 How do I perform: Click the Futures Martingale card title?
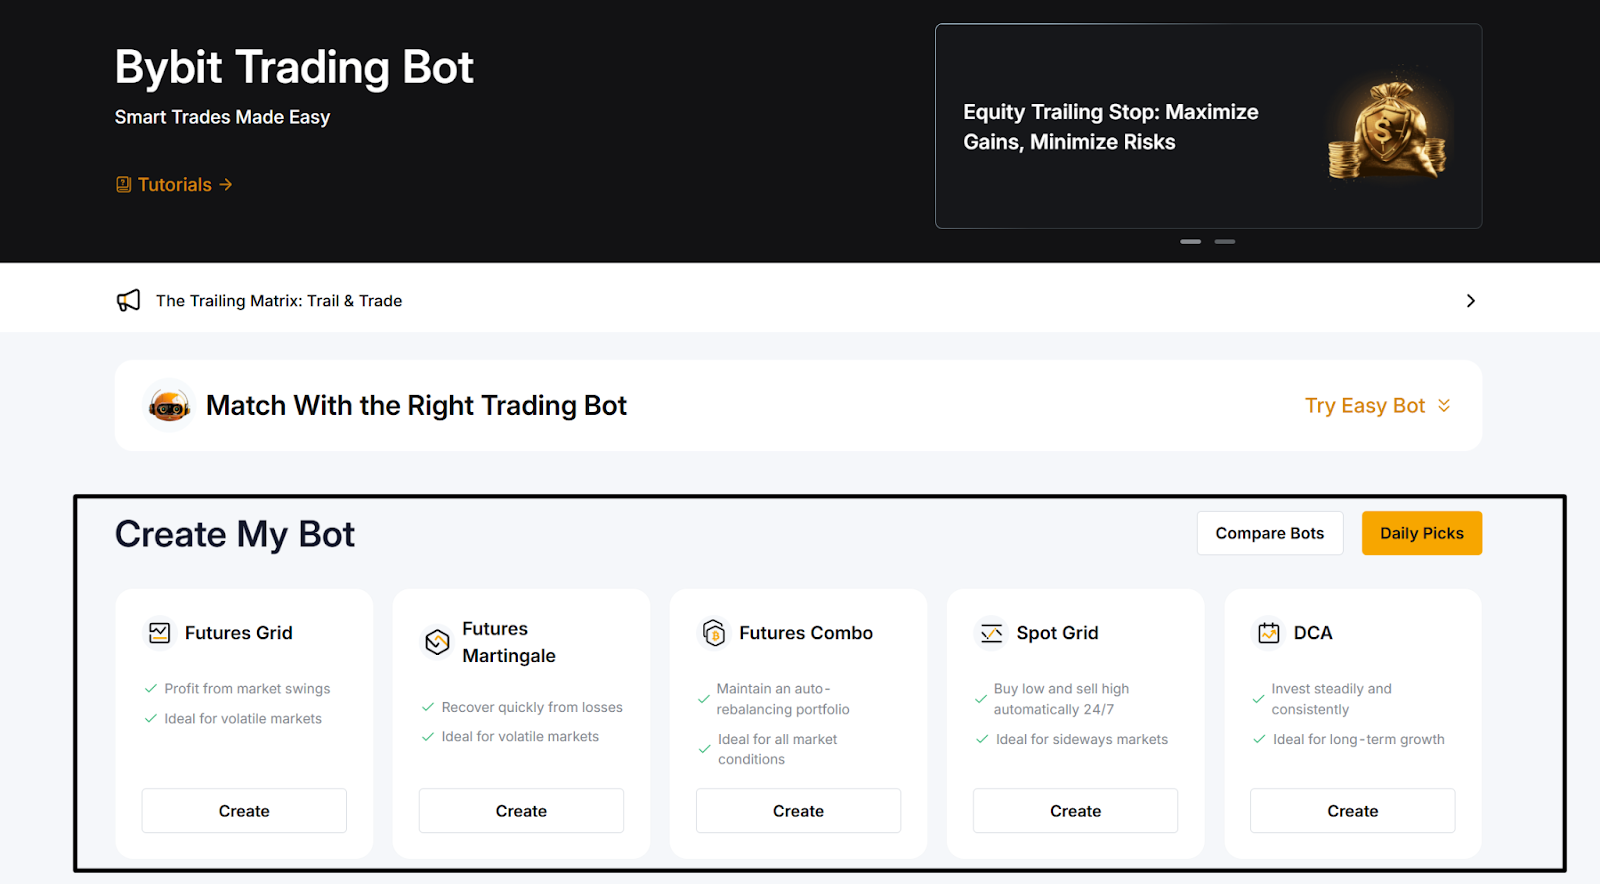click(x=508, y=642)
